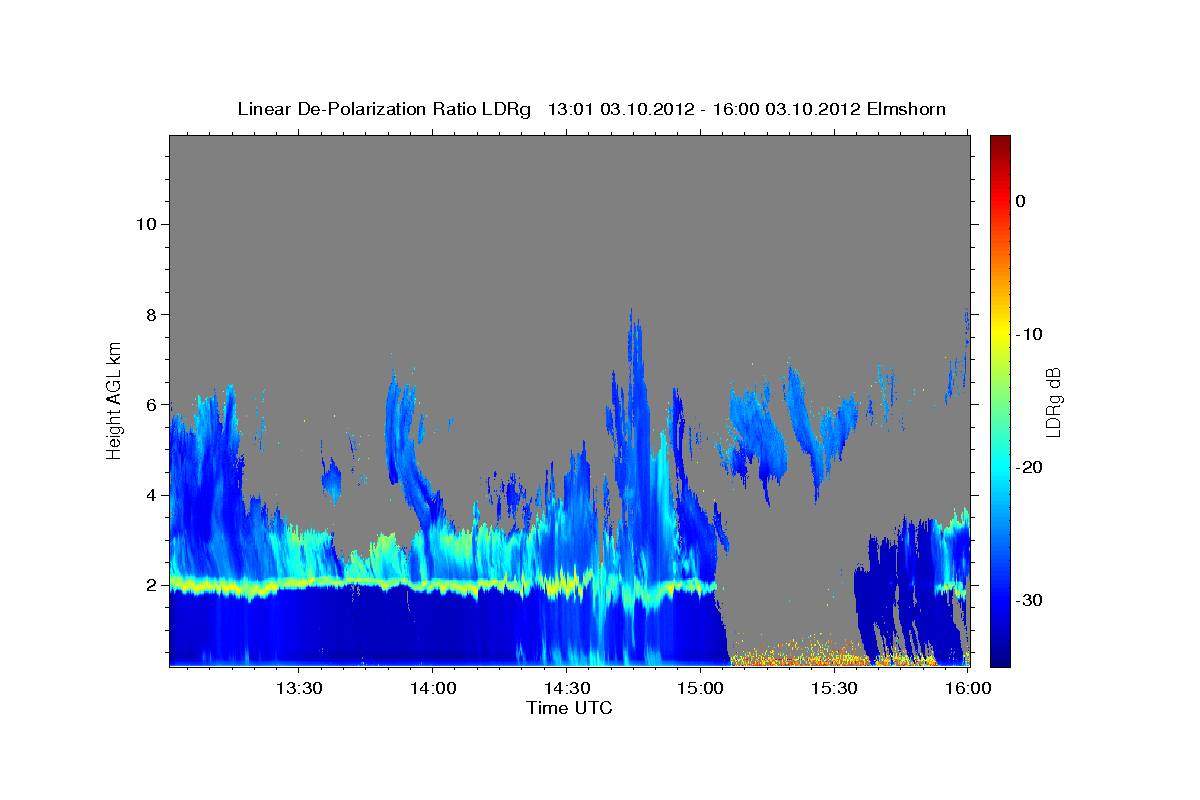The width and height of the screenshot is (1200, 800).
Task: Click the colorbar value -30
Action: (x=1029, y=600)
